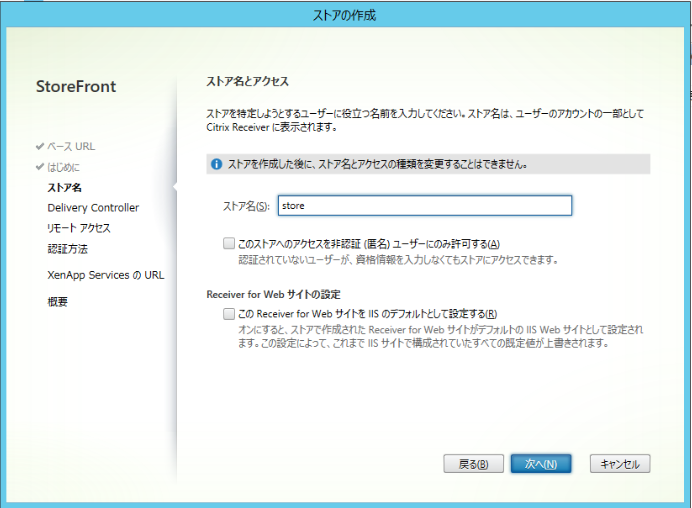Check the set Receiver for Web as IIS default box
The image size is (692, 508).
click(229, 314)
